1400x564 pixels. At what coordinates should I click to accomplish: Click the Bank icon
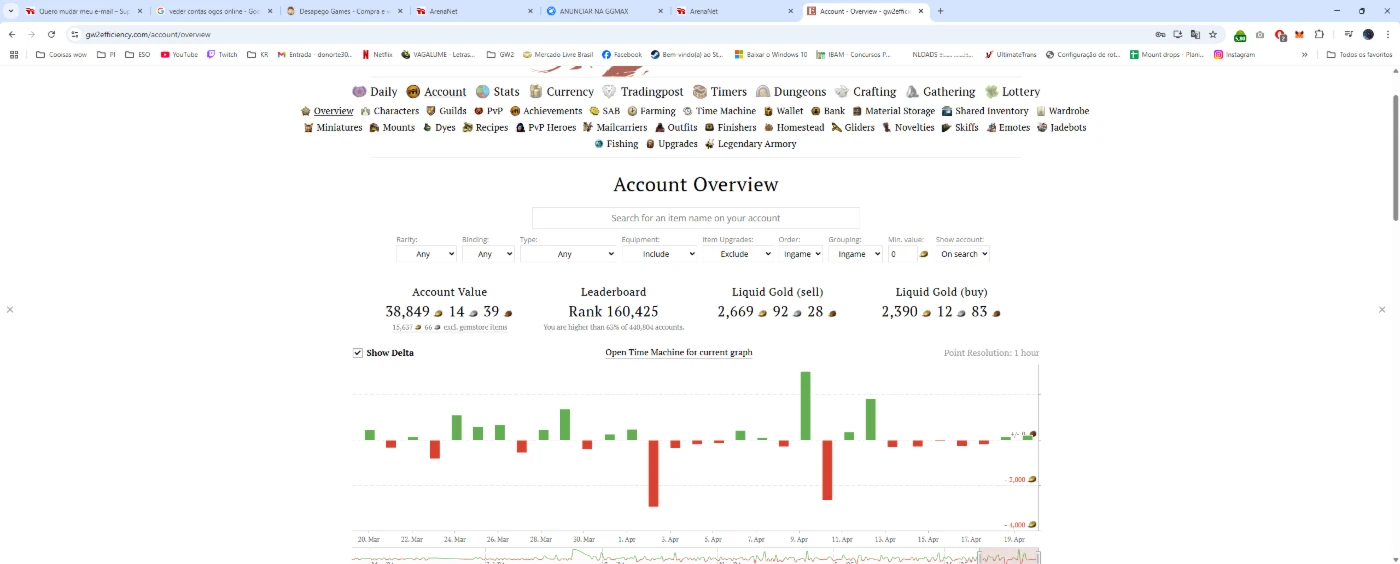click(x=815, y=111)
